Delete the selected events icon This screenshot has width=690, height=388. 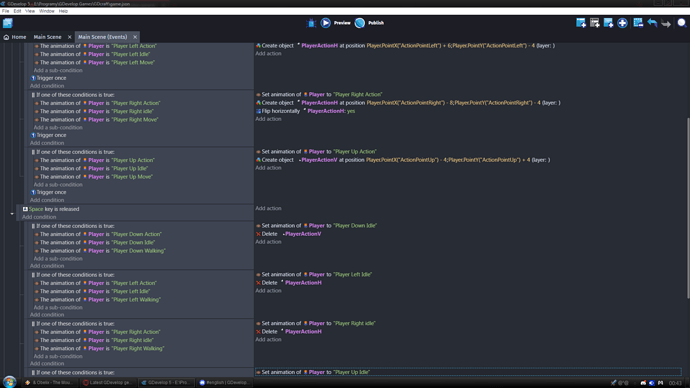[x=638, y=23]
